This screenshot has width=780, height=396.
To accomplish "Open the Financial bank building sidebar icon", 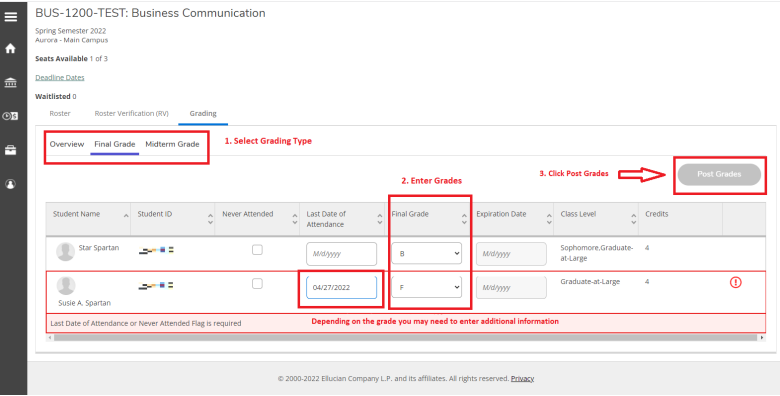I will click(x=10, y=83).
